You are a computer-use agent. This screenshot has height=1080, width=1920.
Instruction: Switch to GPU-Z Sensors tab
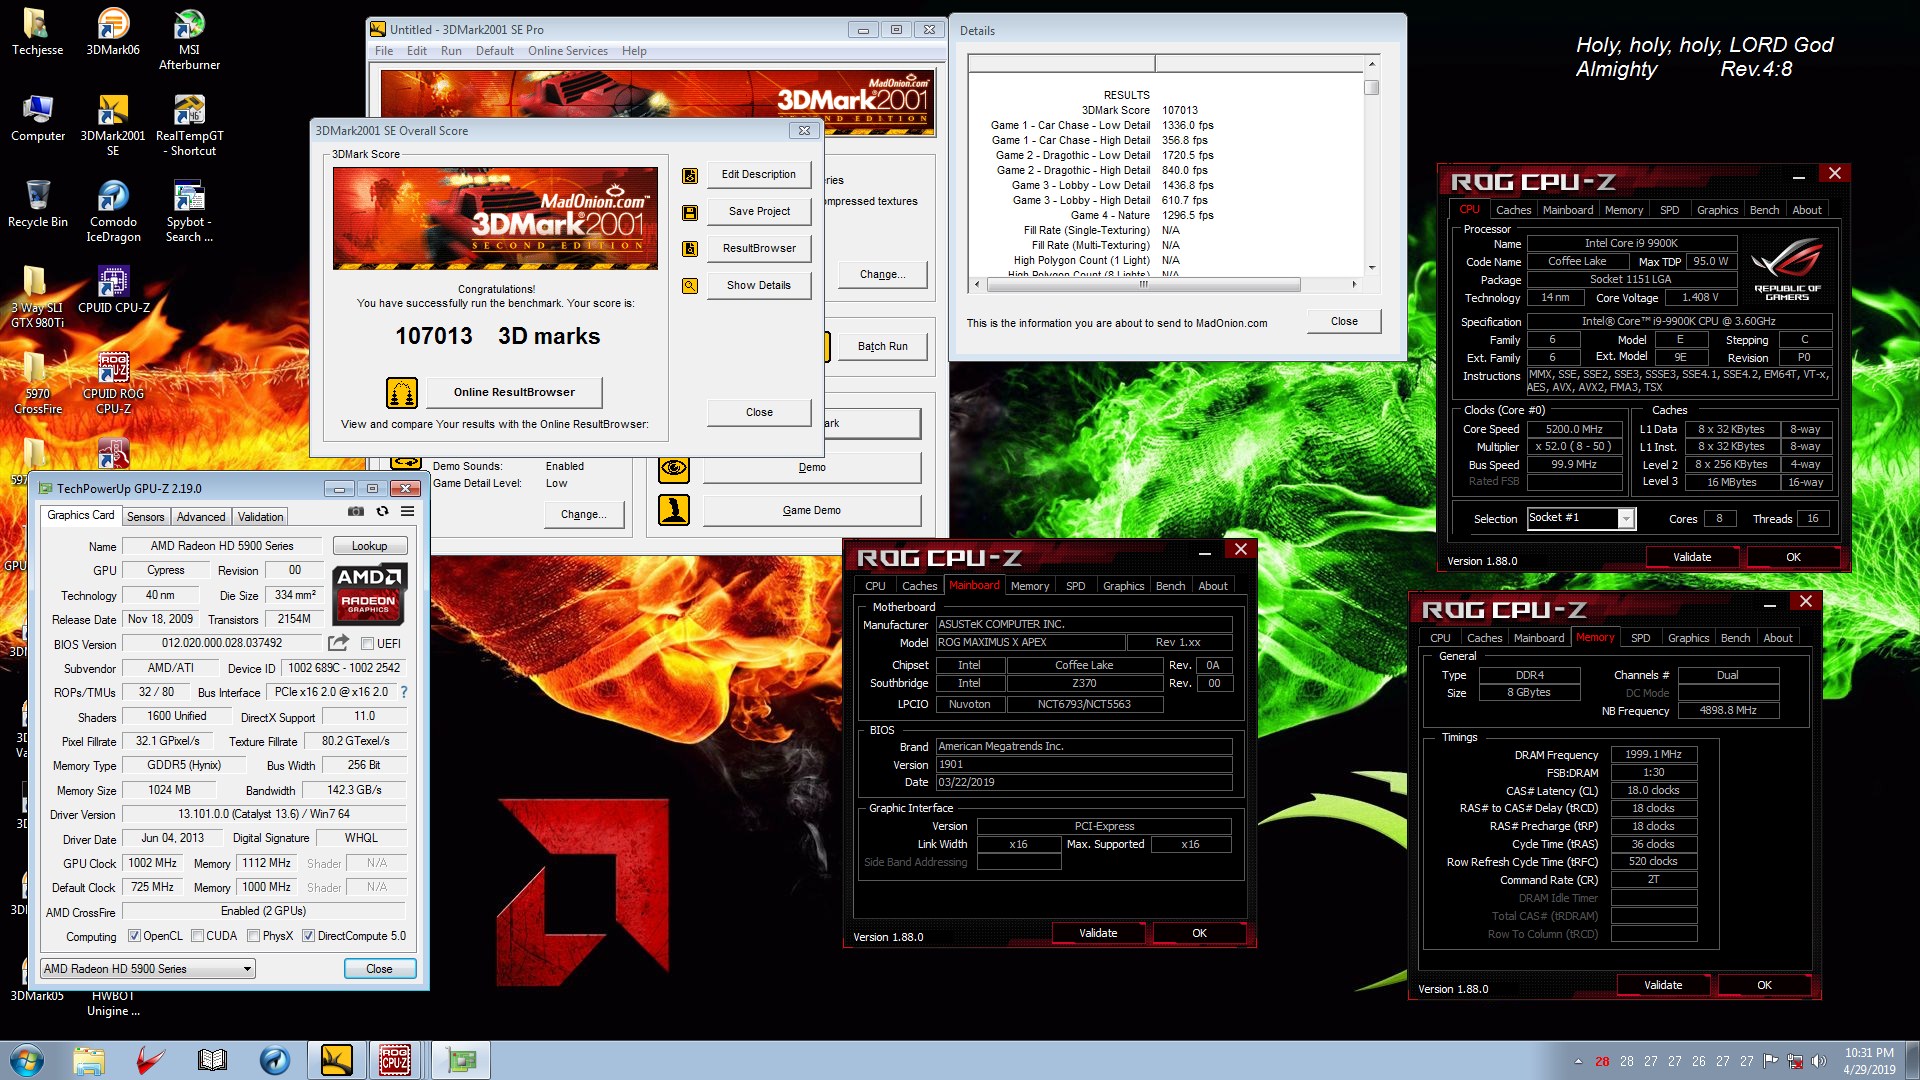tap(145, 517)
